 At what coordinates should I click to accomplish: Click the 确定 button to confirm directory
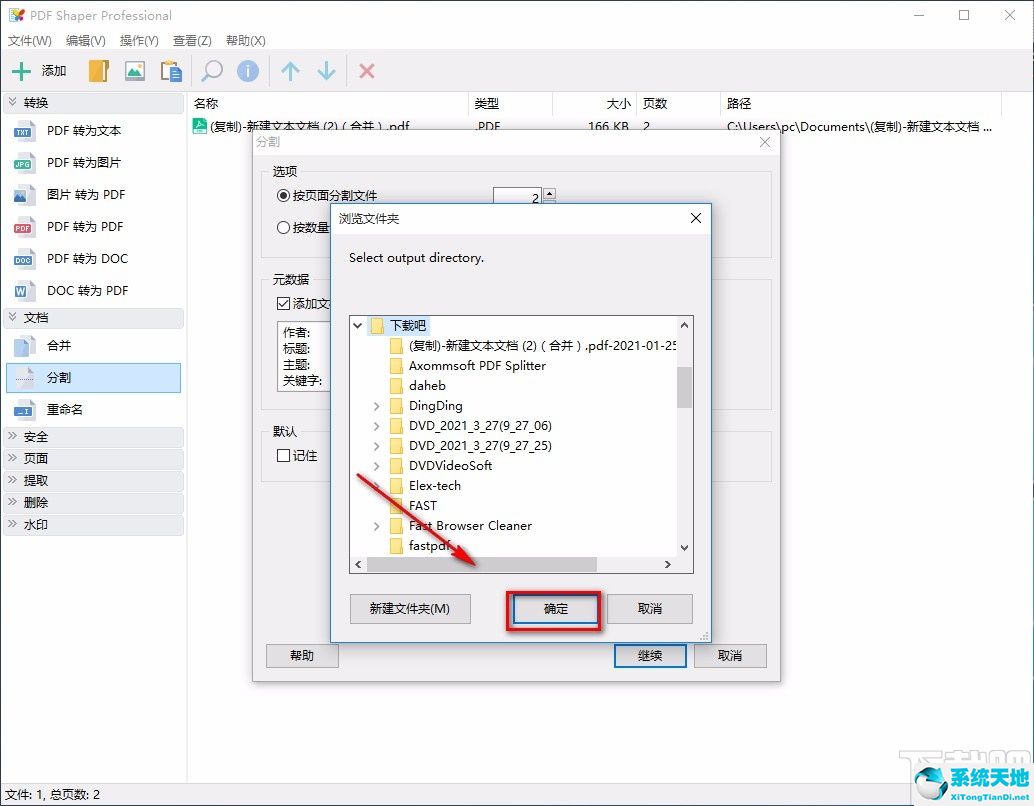(x=554, y=609)
